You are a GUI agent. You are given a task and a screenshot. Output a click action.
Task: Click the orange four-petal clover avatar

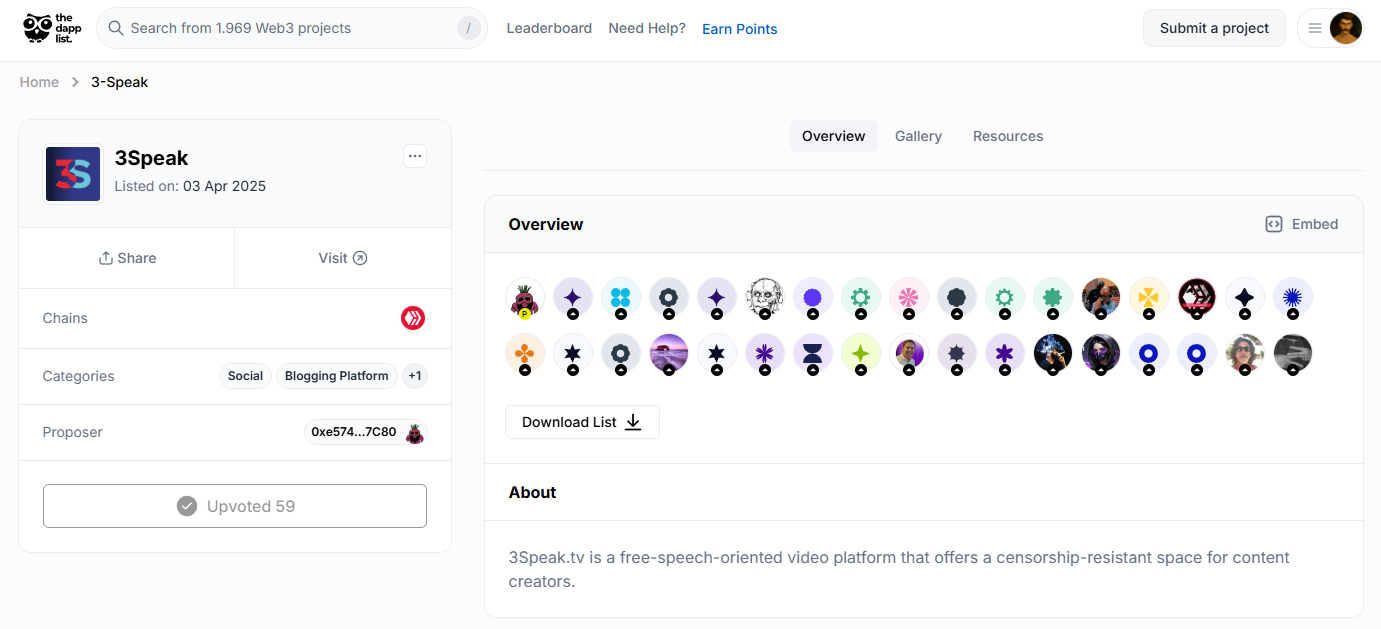pyautogui.click(x=525, y=354)
